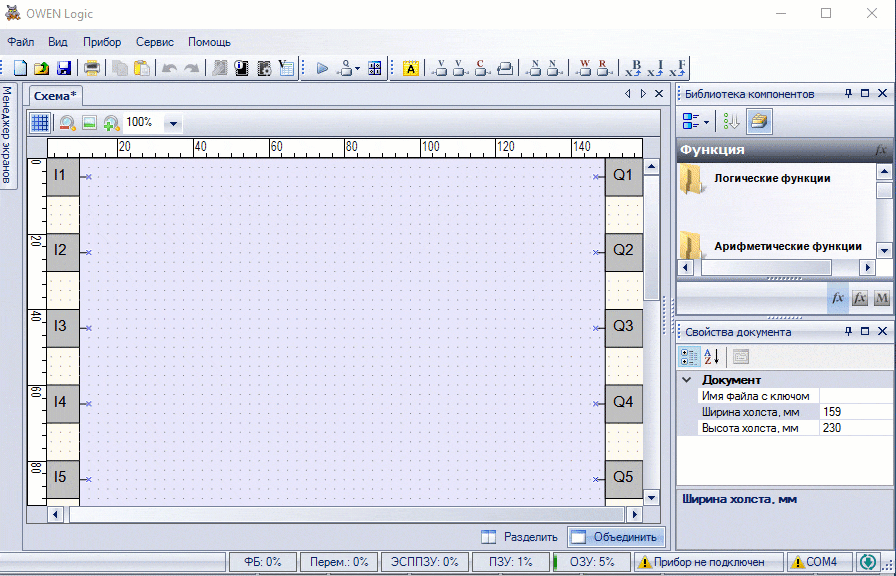896x576 pixels.
Task: Click the zoom out magnifier icon
Action: pos(67,123)
